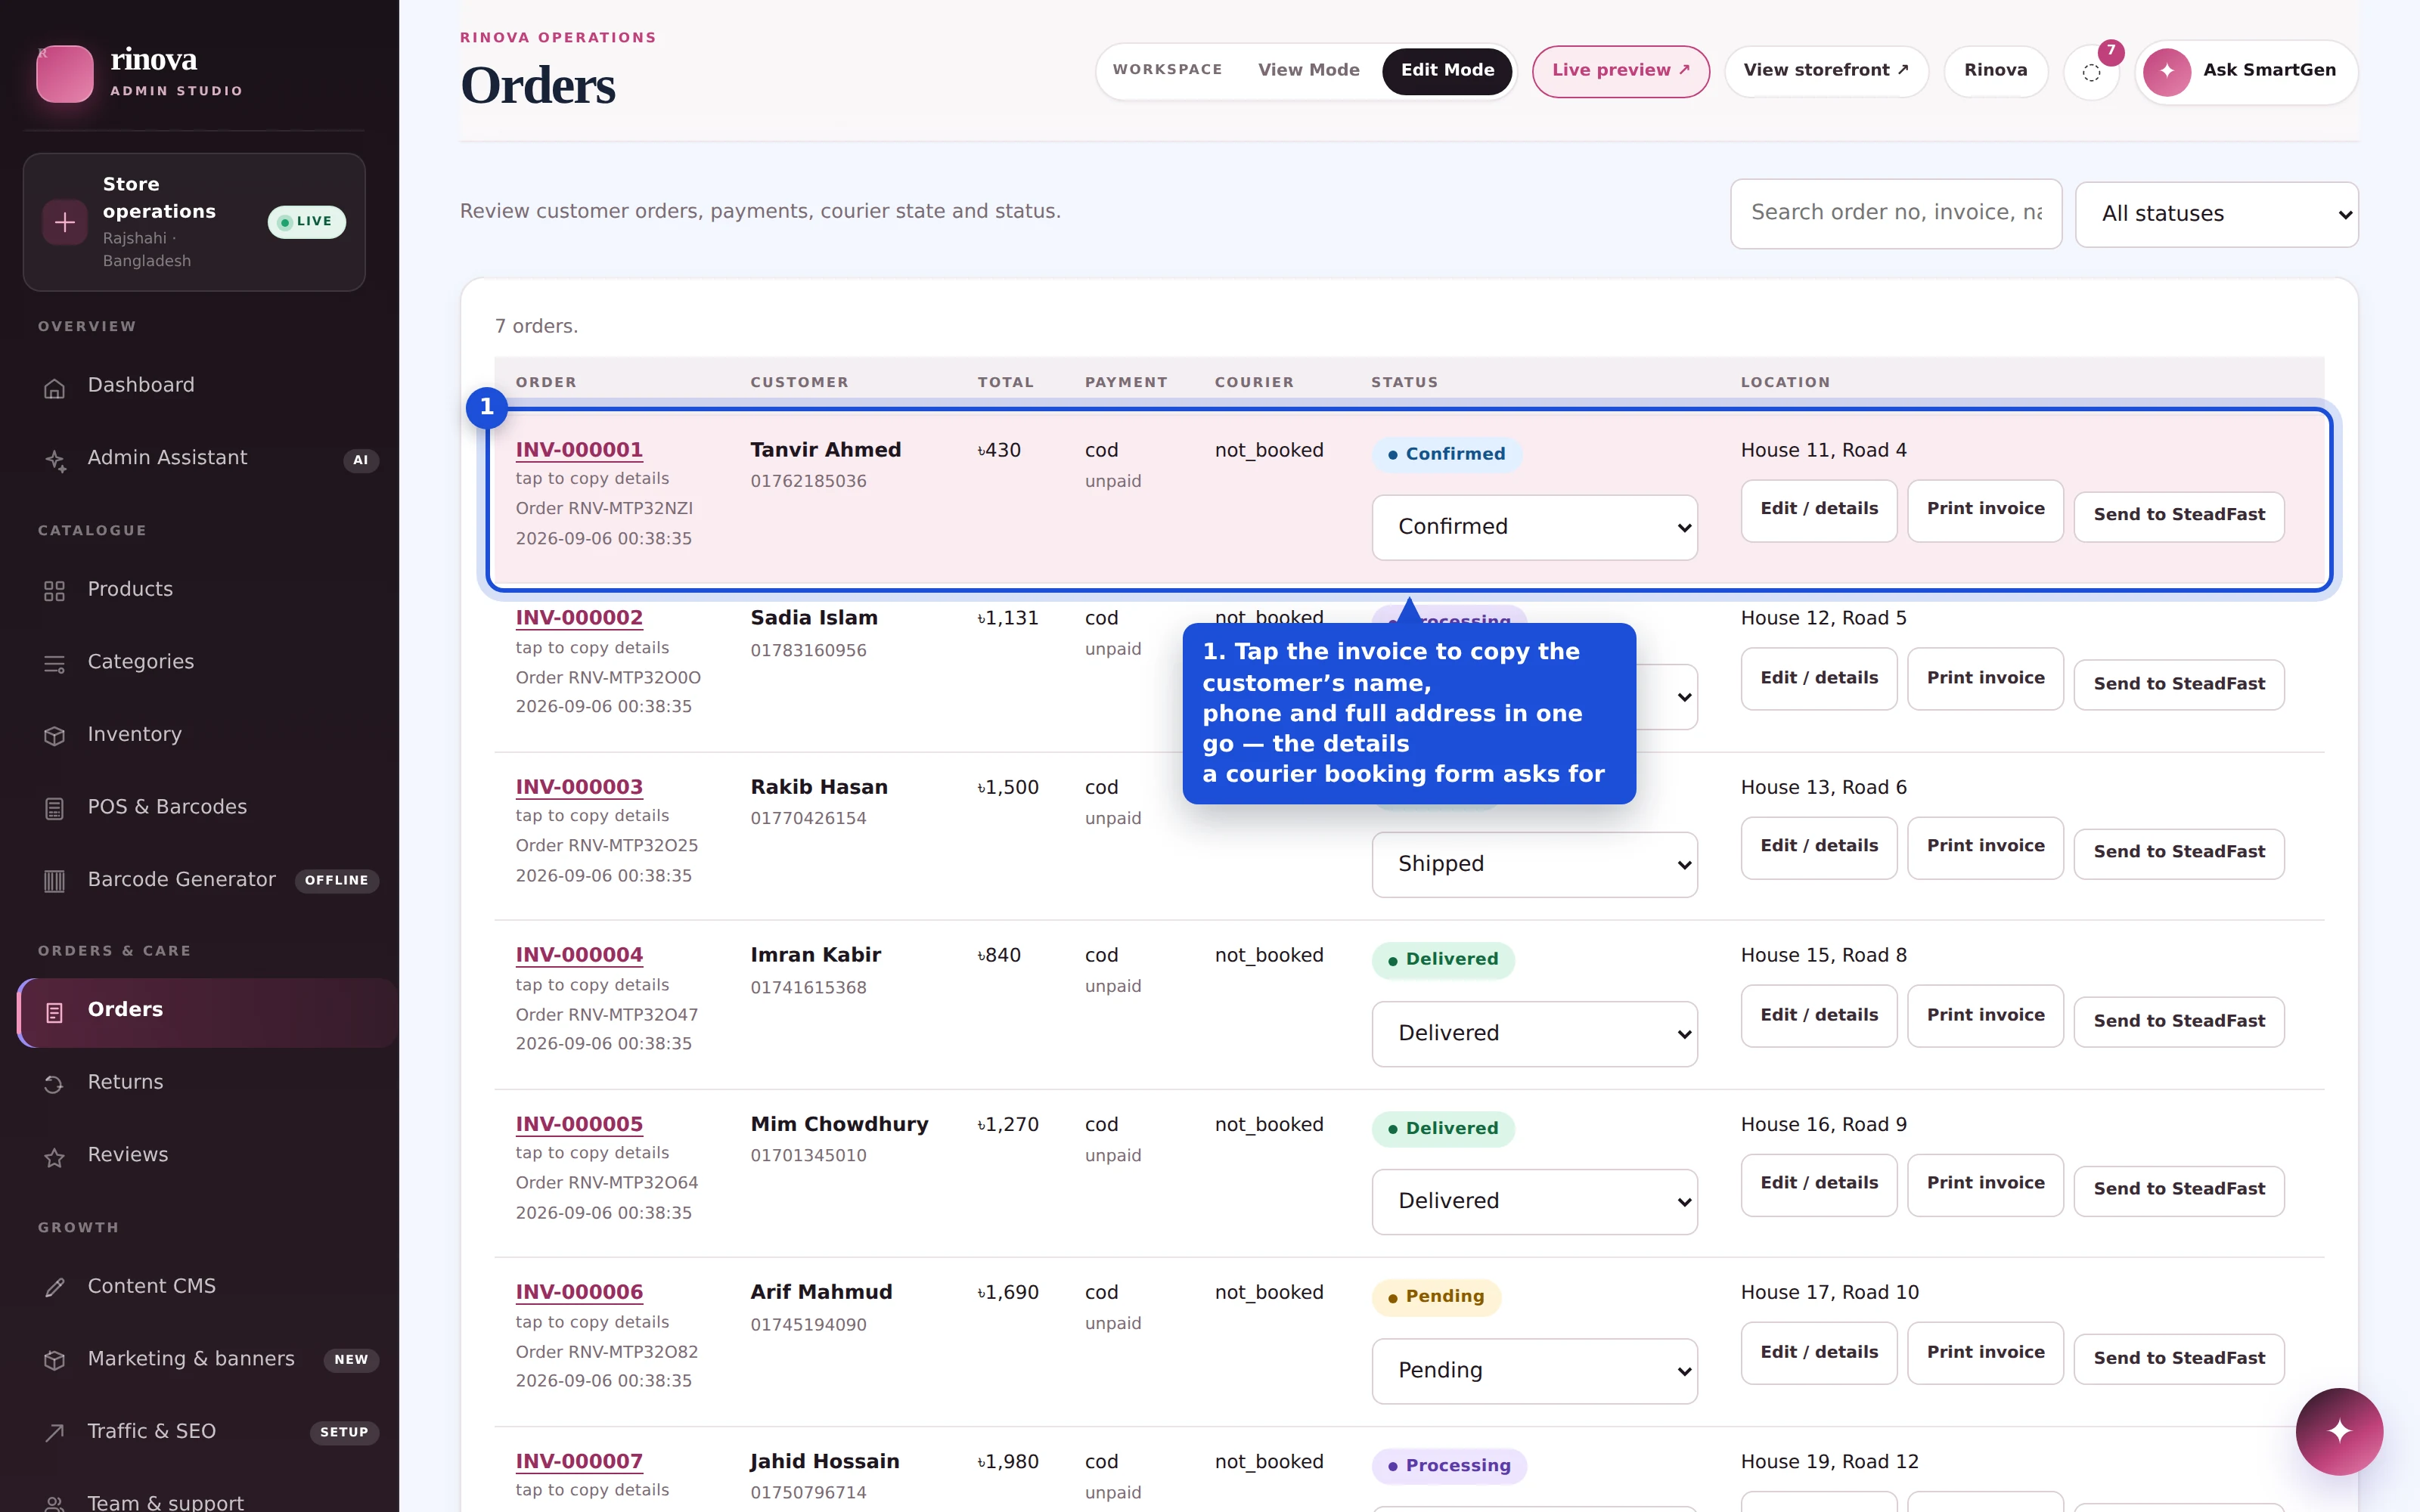Click phone number 01741615368

[x=808, y=987]
